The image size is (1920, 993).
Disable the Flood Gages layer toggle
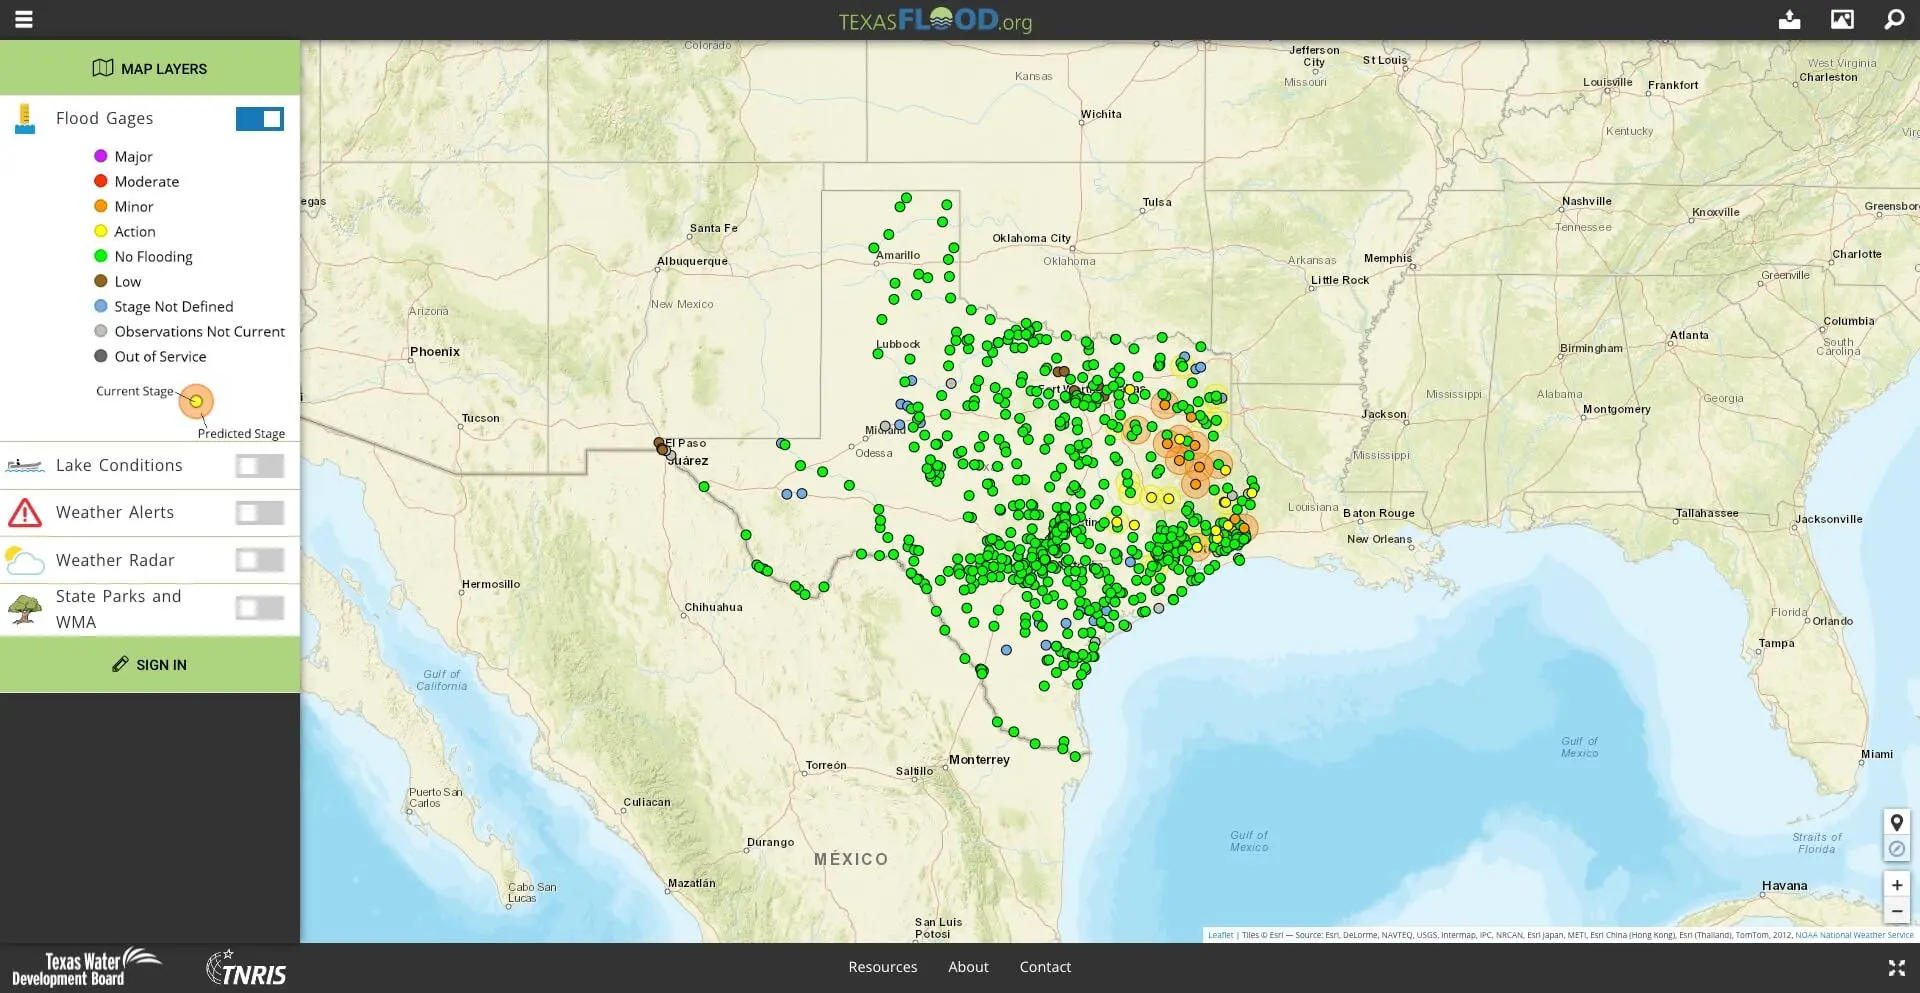click(259, 119)
